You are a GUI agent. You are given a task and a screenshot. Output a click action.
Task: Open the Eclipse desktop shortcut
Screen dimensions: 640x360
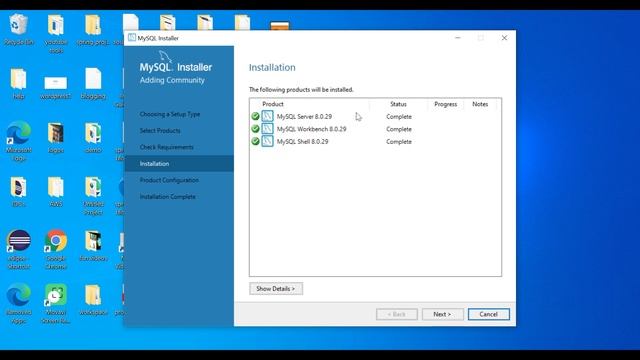[19, 249]
